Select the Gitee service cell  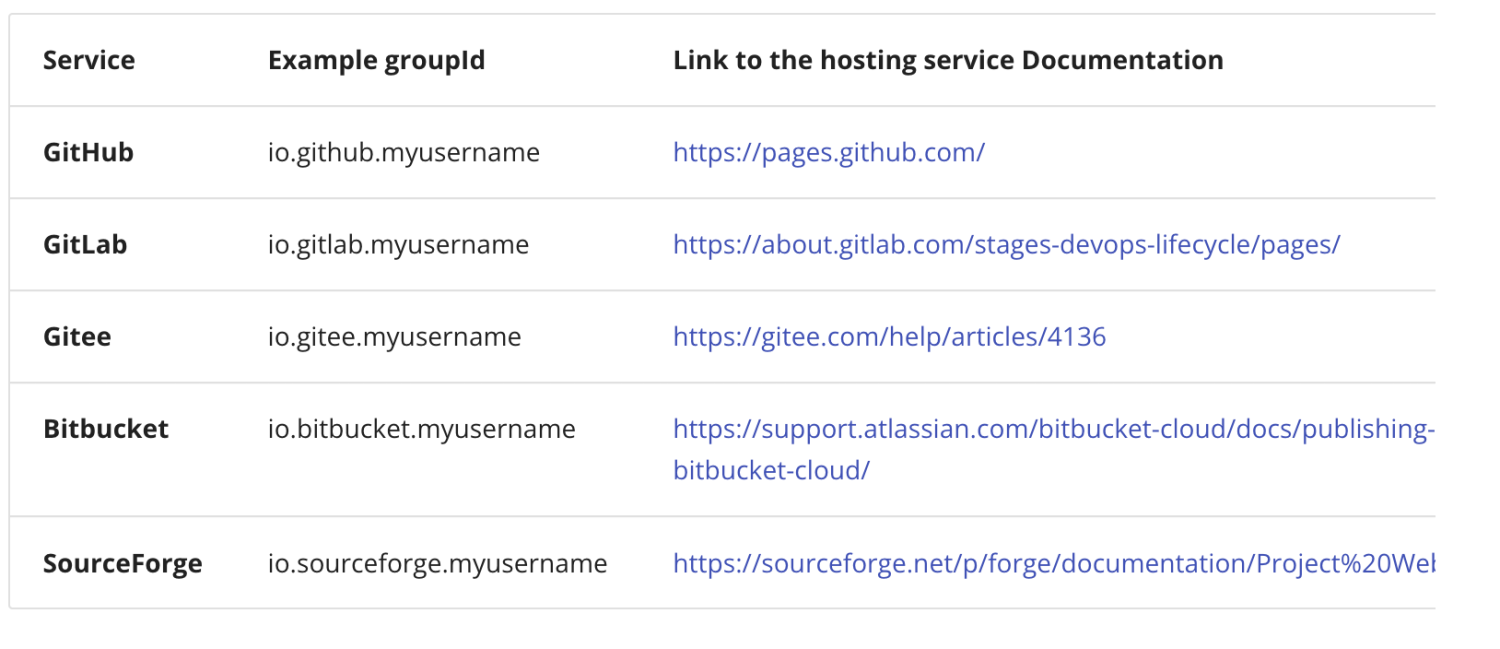77,337
